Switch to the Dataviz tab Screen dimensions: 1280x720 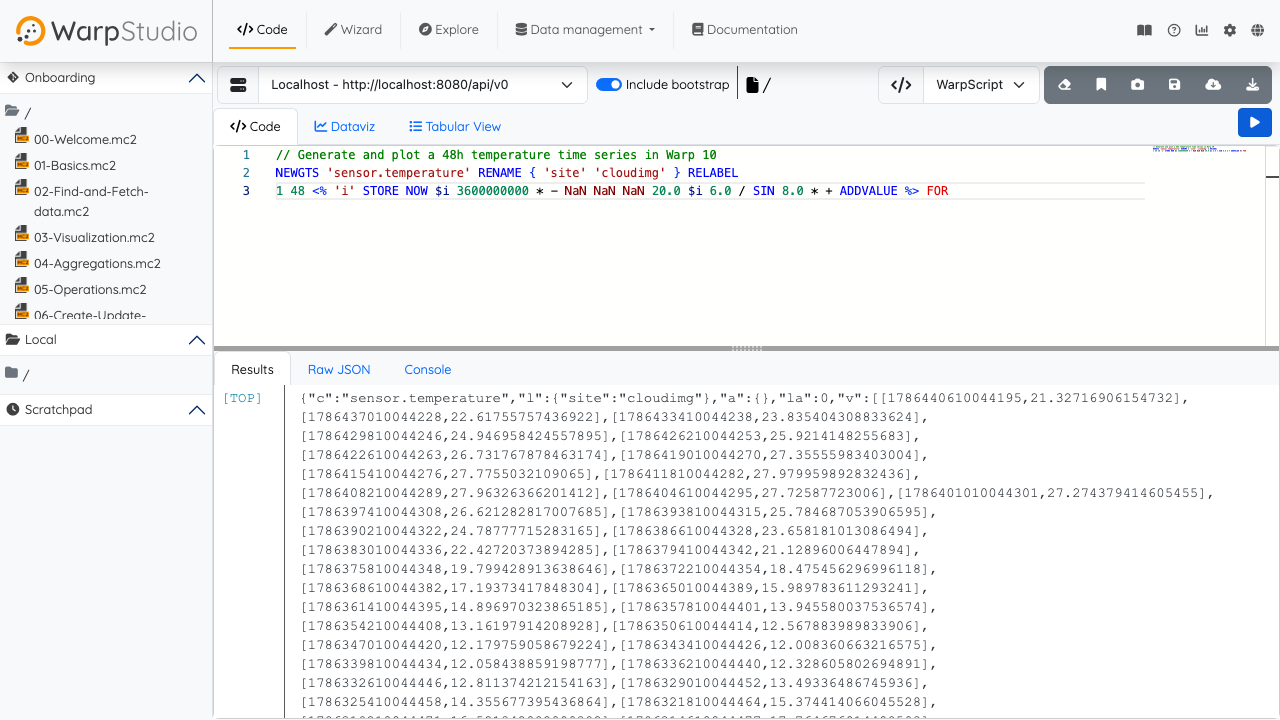pyautogui.click(x=344, y=127)
